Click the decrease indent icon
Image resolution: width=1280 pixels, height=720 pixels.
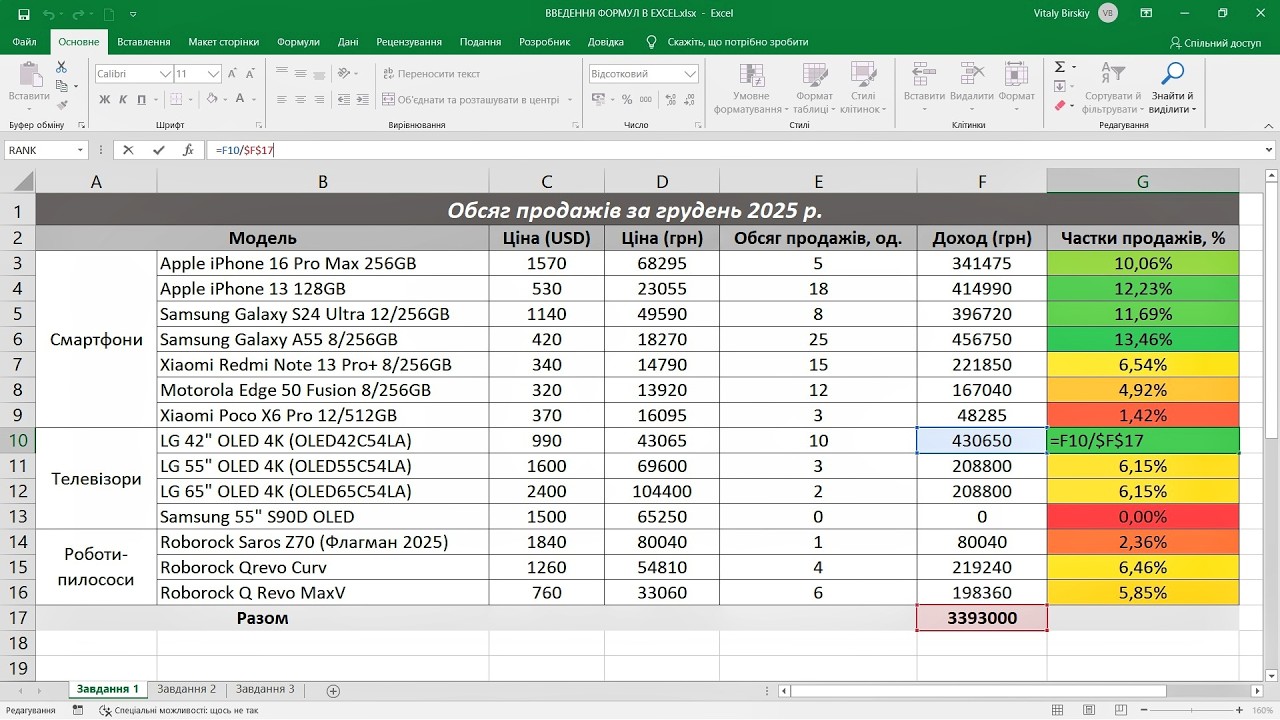346,99
